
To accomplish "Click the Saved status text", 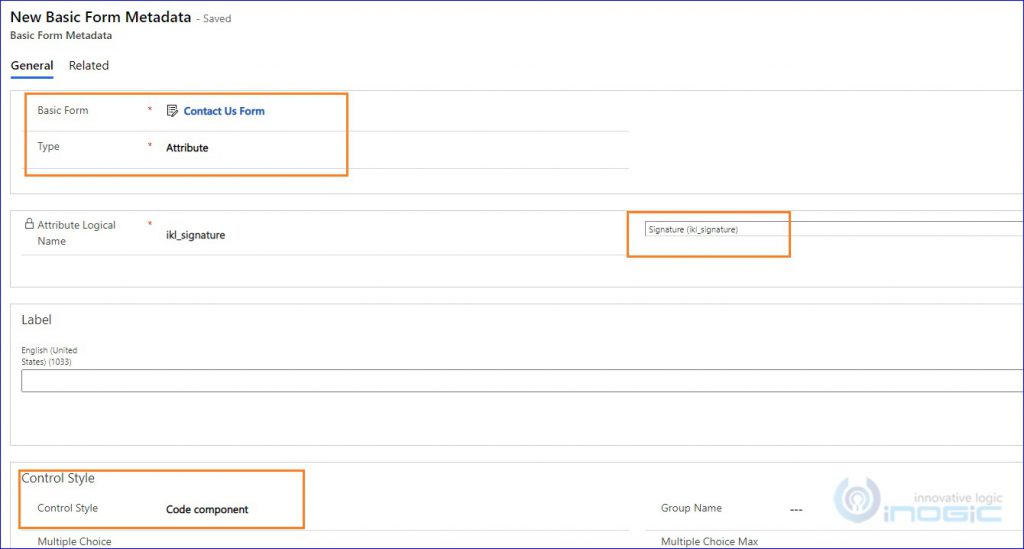I will pyautogui.click(x=217, y=19).
